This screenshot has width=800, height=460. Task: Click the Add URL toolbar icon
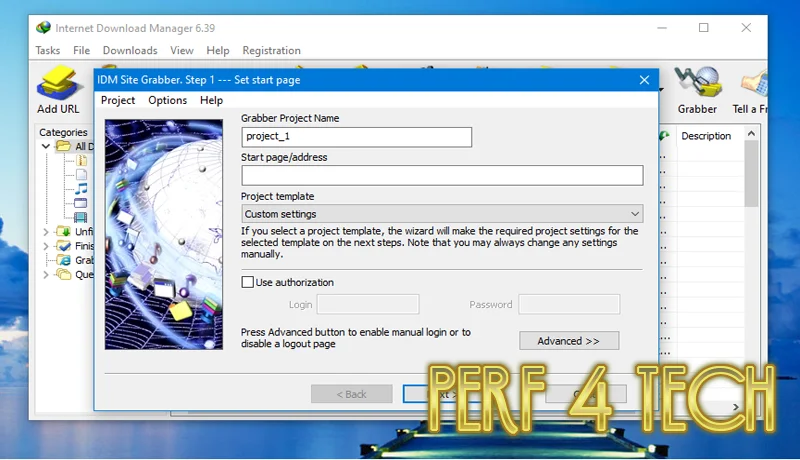pyautogui.click(x=58, y=88)
